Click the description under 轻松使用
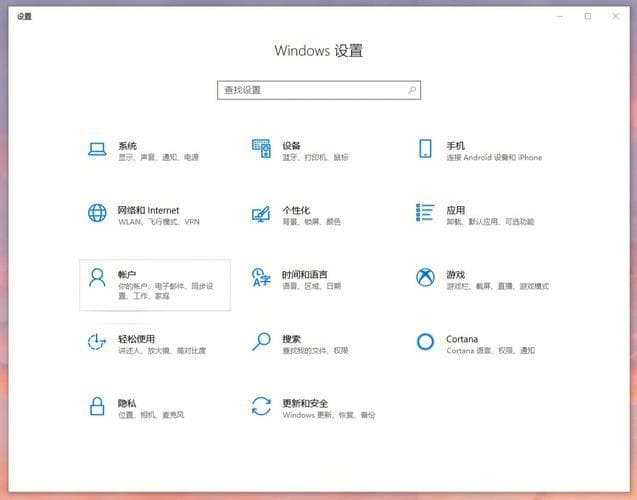The image size is (637, 500). [162, 351]
